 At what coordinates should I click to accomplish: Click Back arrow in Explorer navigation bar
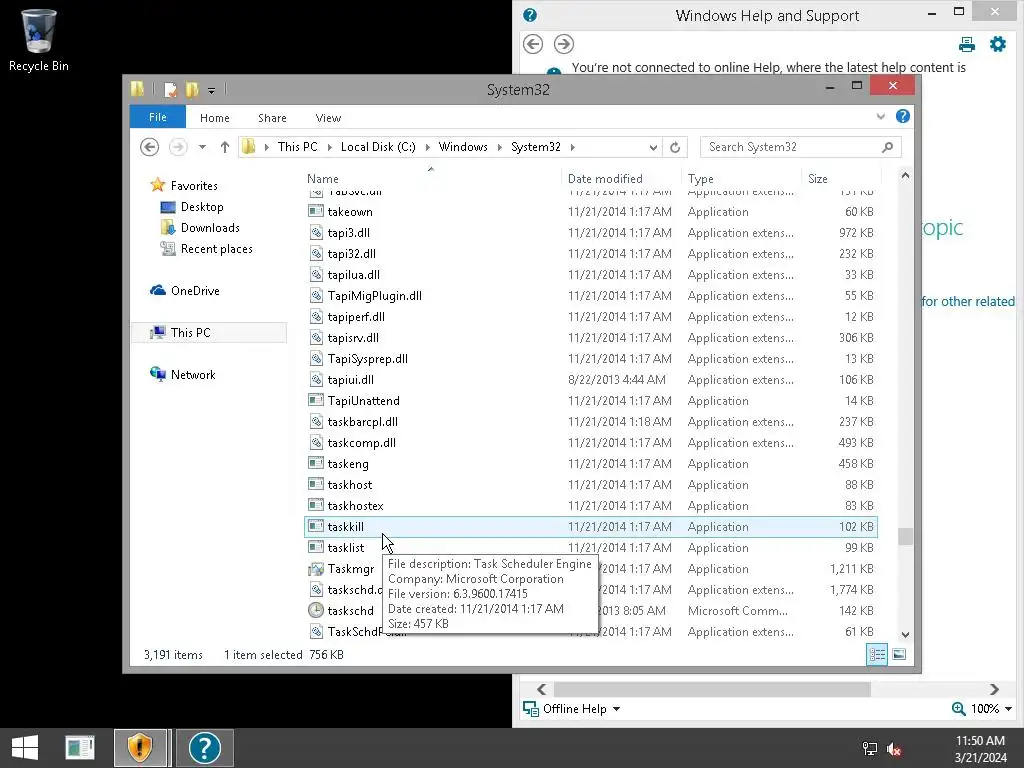point(150,147)
